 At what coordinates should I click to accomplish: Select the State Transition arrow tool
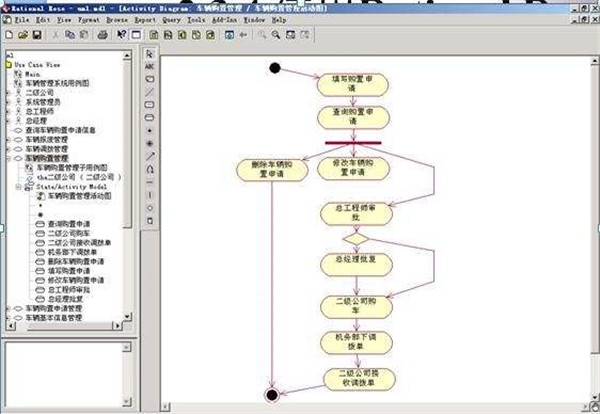coord(150,156)
